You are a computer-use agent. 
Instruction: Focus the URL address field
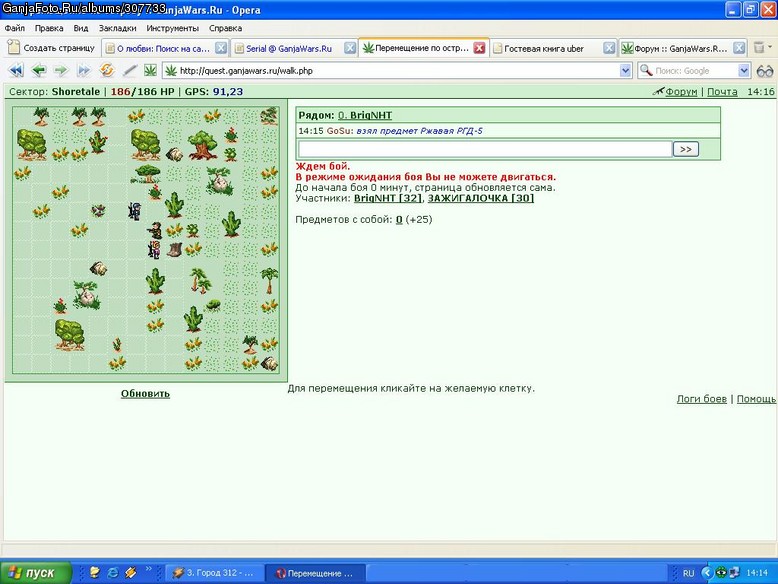click(x=398, y=70)
